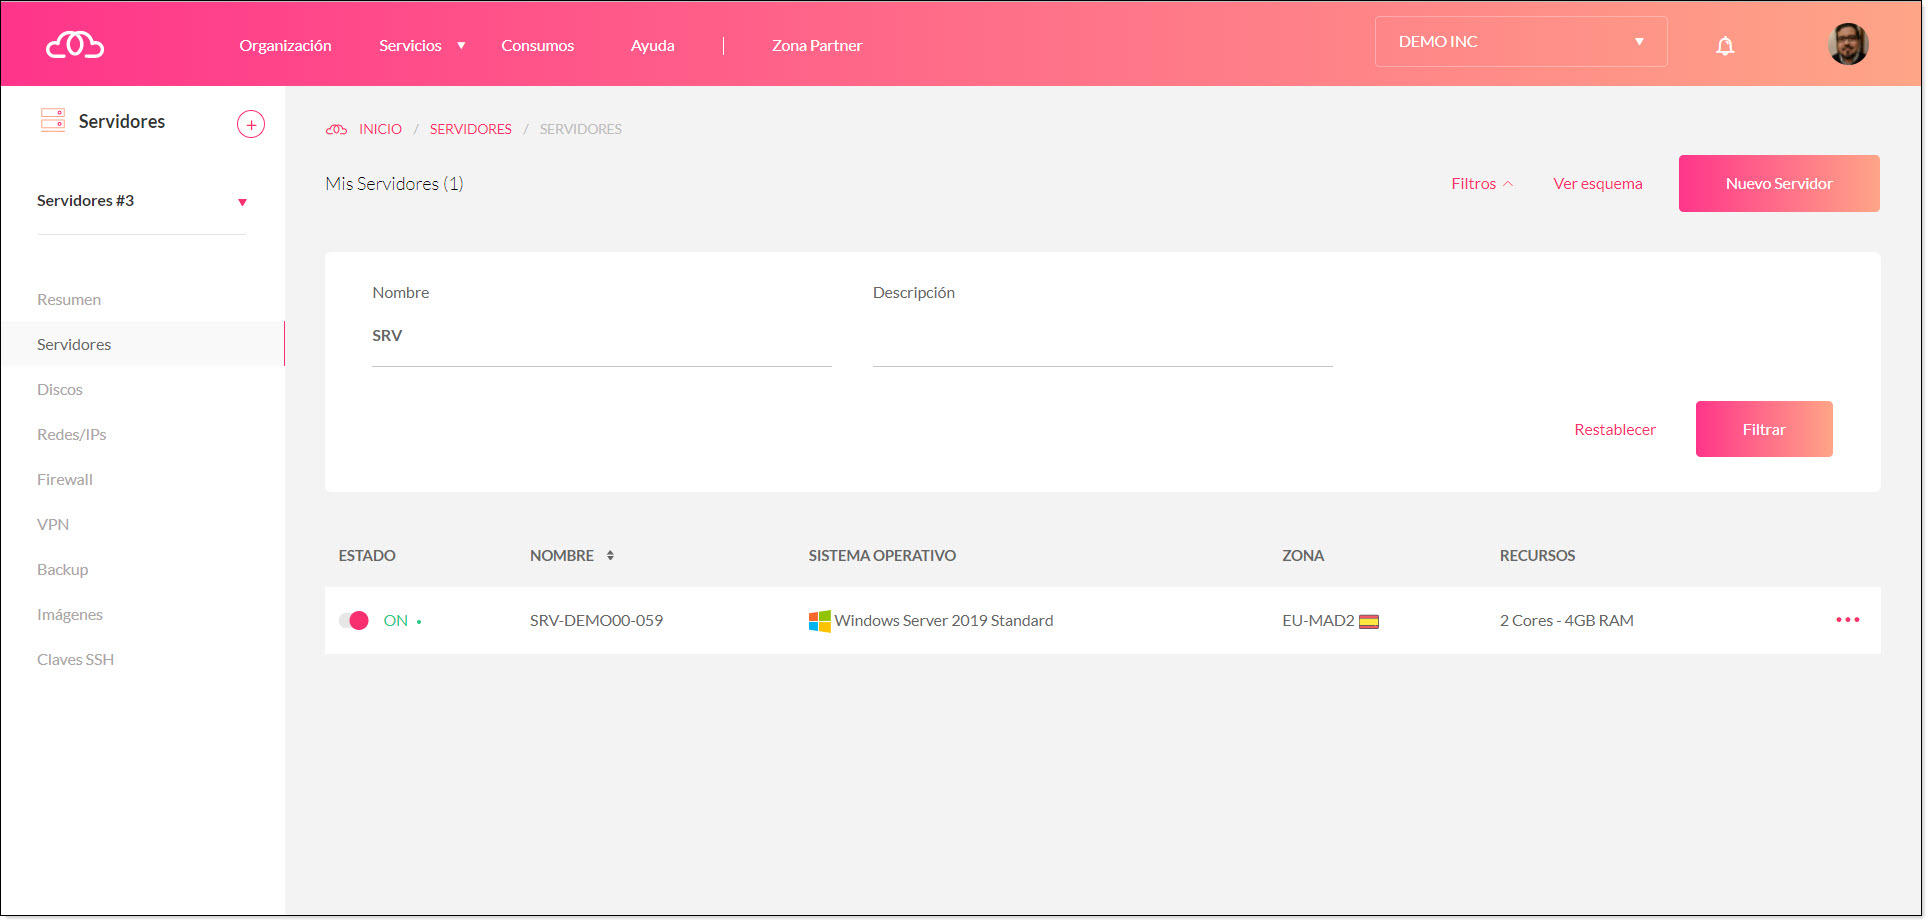Click the cloud icon in the breadcrumb
This screenshot has height=924, width=1930.
337,129
